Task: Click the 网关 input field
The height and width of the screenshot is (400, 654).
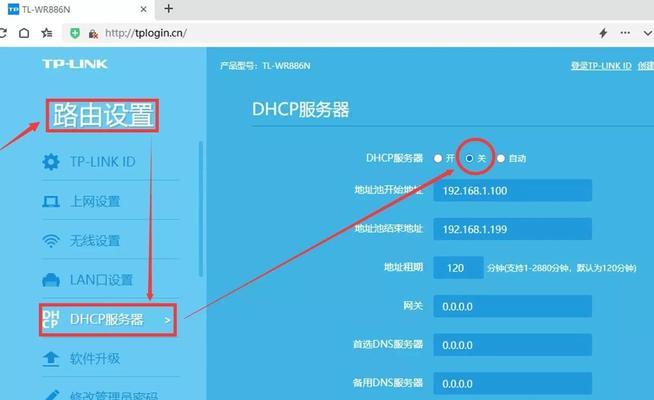Action: (513, 307)
